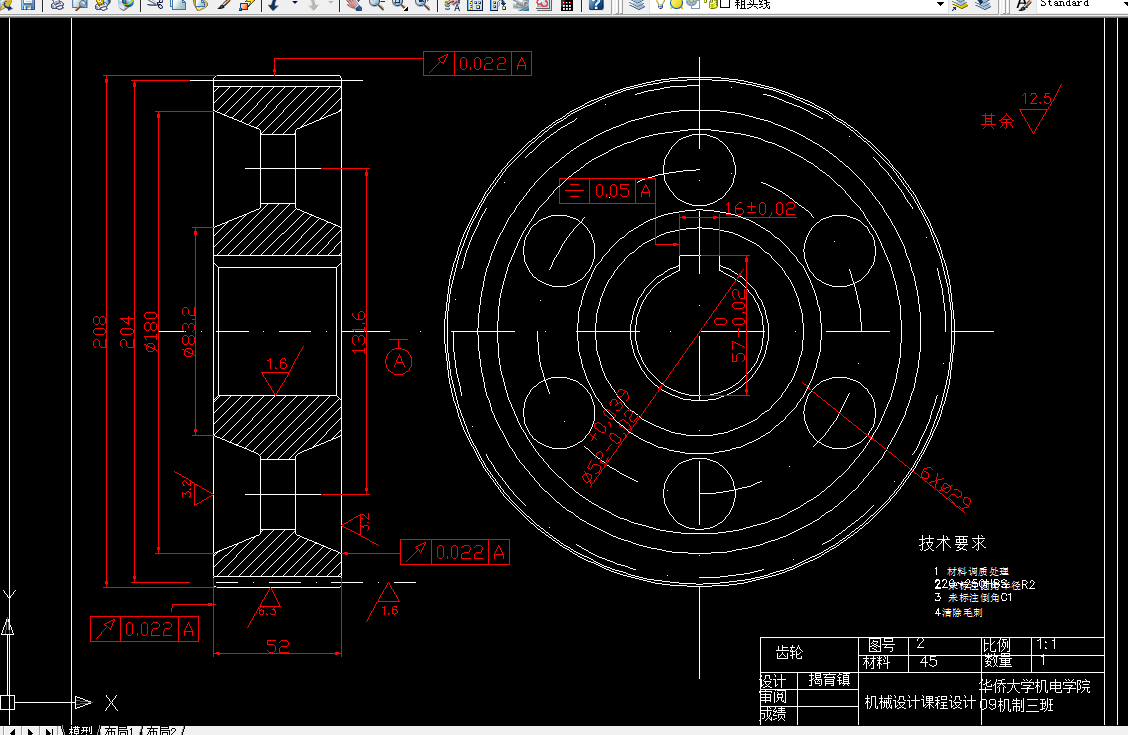
Task: Select 华侨大学机电学院 in title block
Action: (x=1034, y=686)
